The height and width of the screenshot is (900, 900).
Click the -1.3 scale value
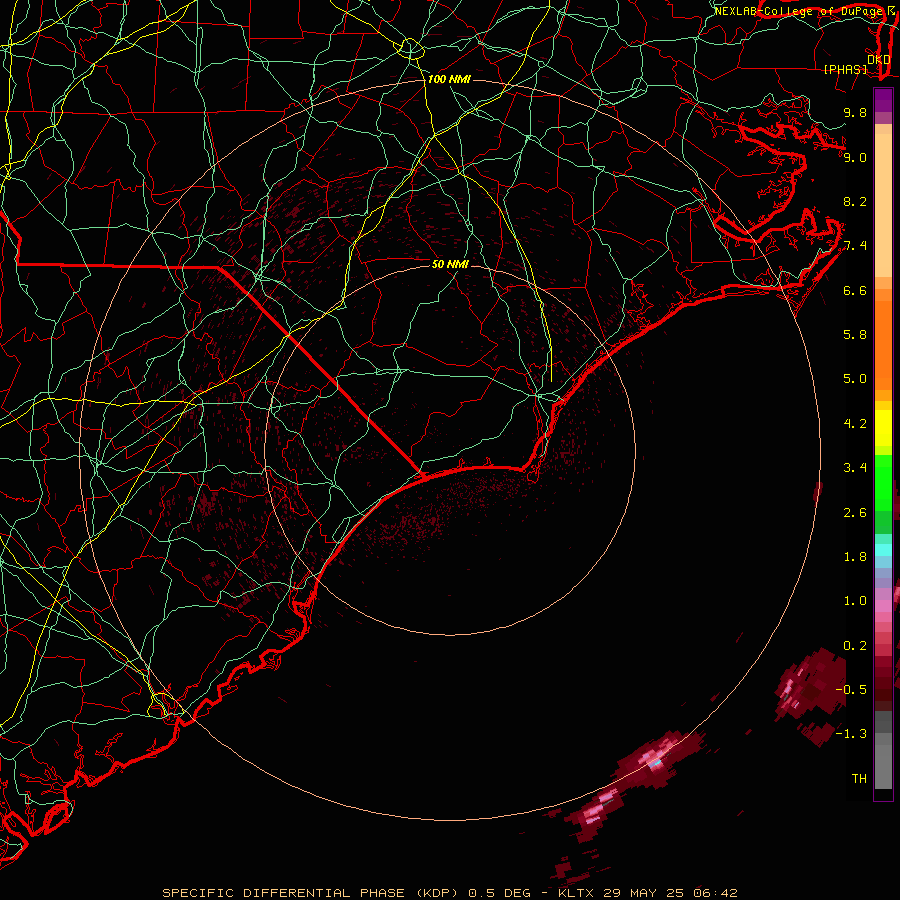(851, 734)
